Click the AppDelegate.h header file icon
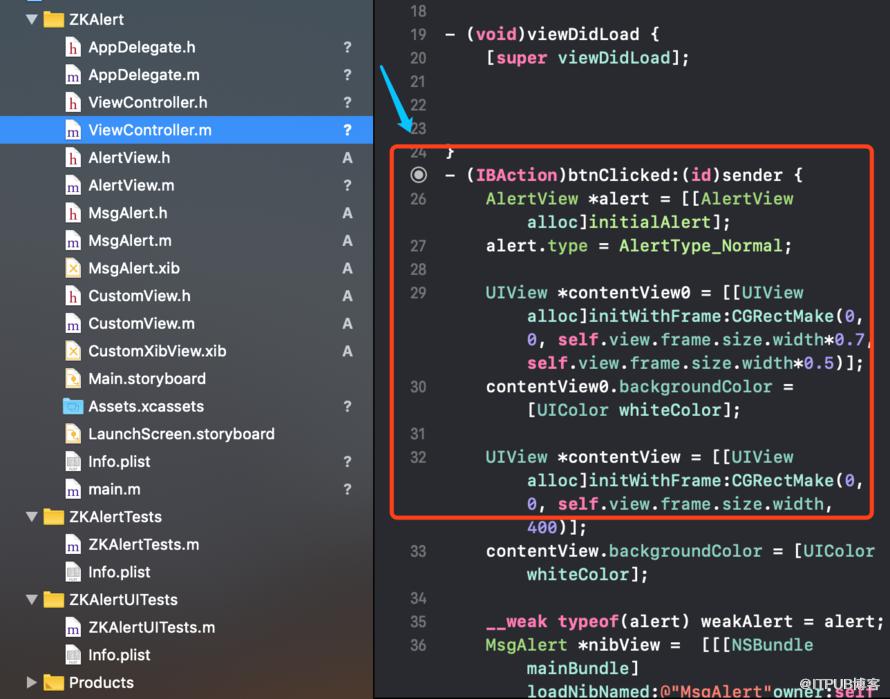The image size is (890, 699). (73, 47)
